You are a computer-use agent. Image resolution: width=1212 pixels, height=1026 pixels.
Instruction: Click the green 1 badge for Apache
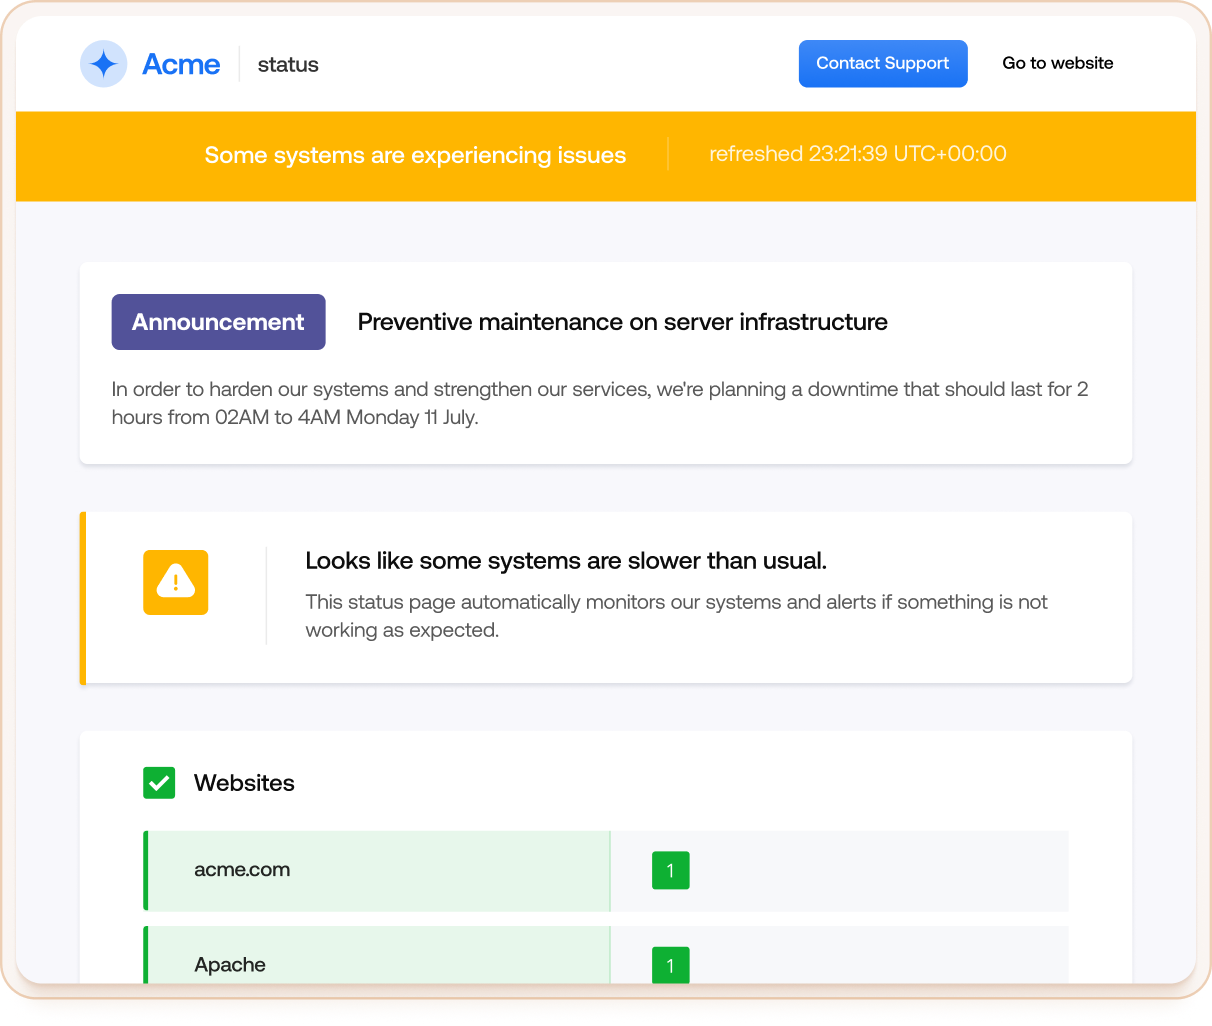[670, 965]
